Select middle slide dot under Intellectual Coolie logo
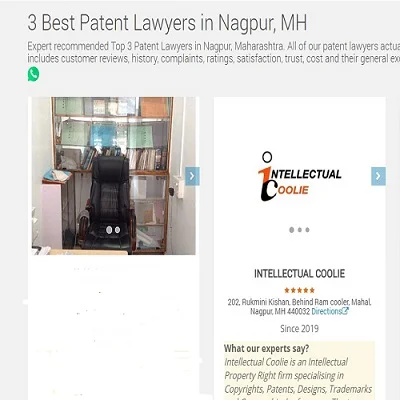 coord(300,230)
